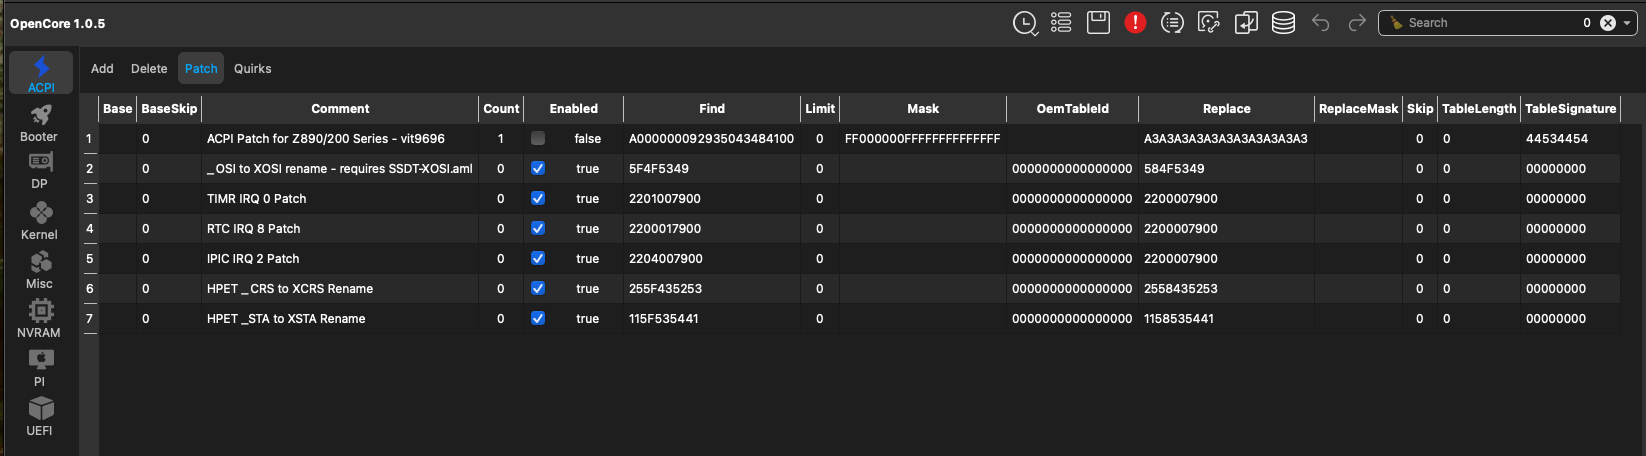Clear the search with the X button
The image size is (1646, 456).
[1608, 23]
